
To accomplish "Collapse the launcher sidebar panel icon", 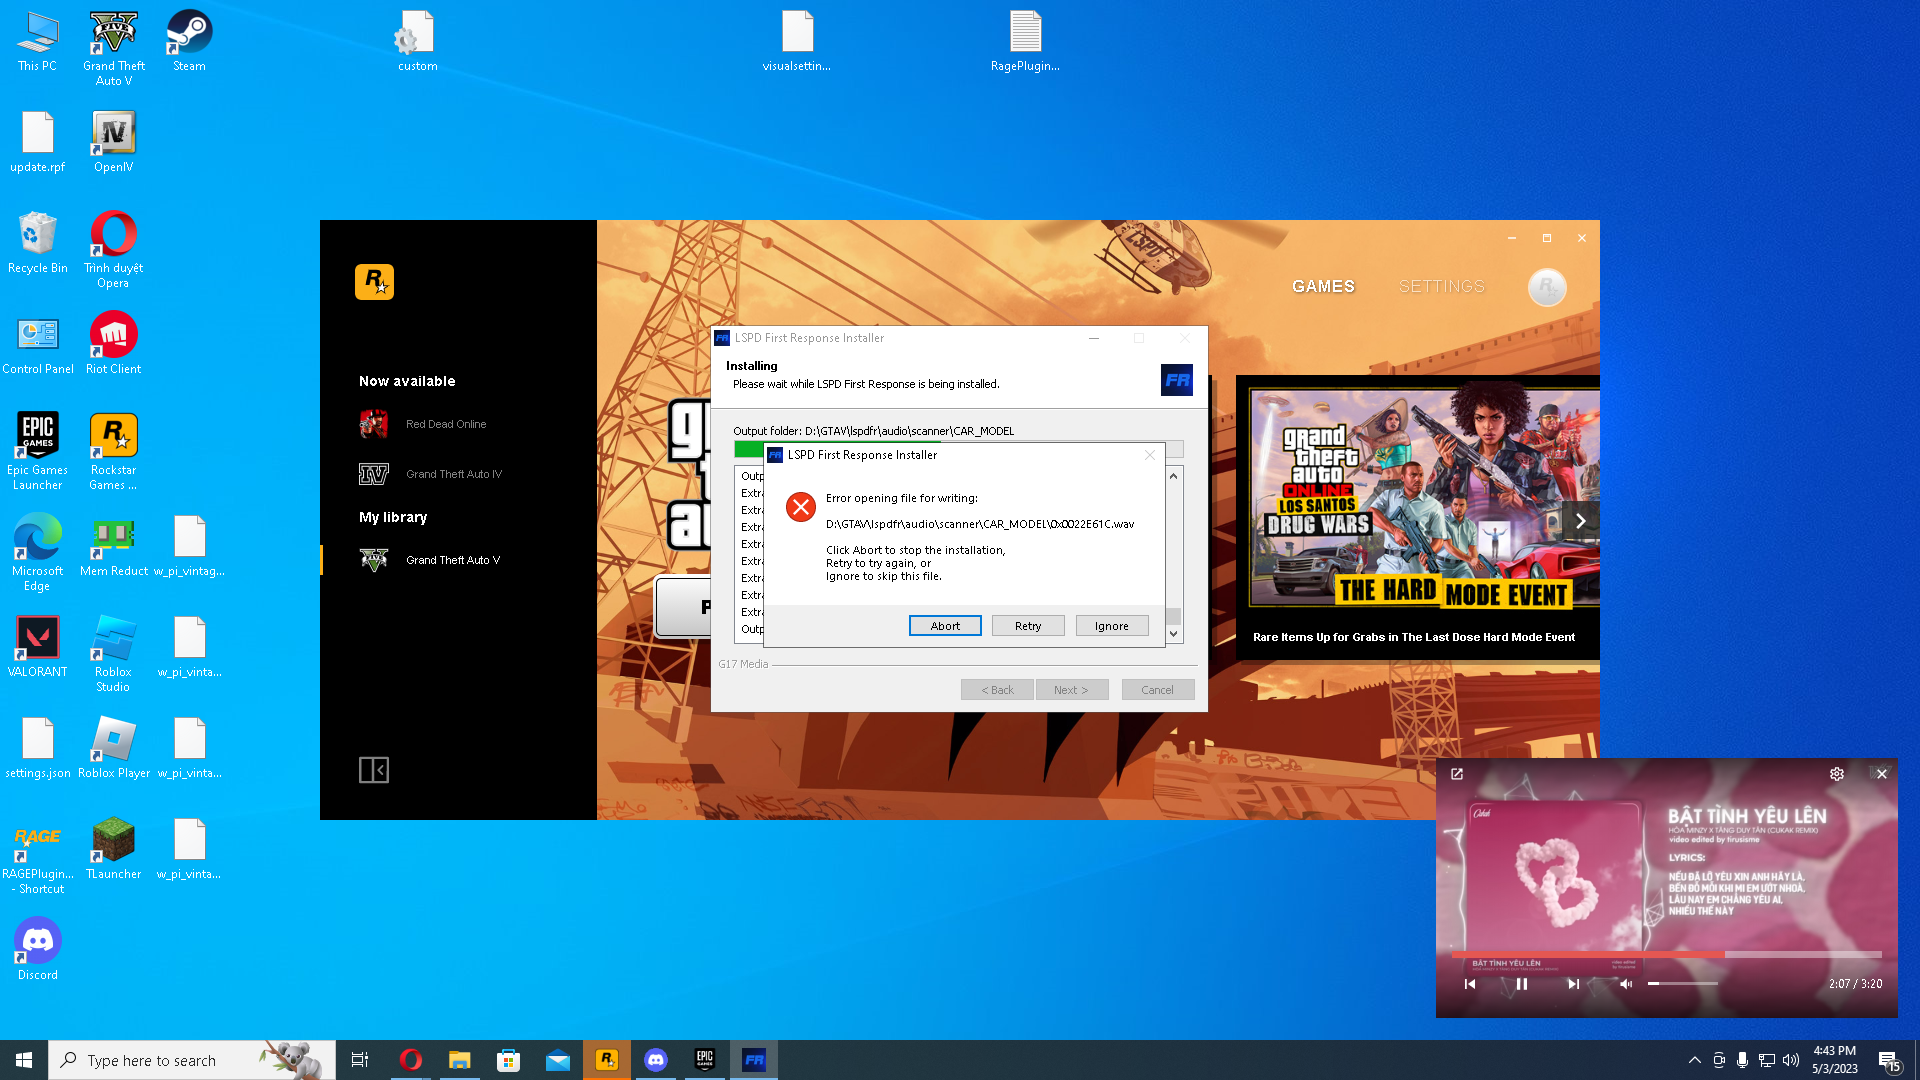I will pos(373,770).
